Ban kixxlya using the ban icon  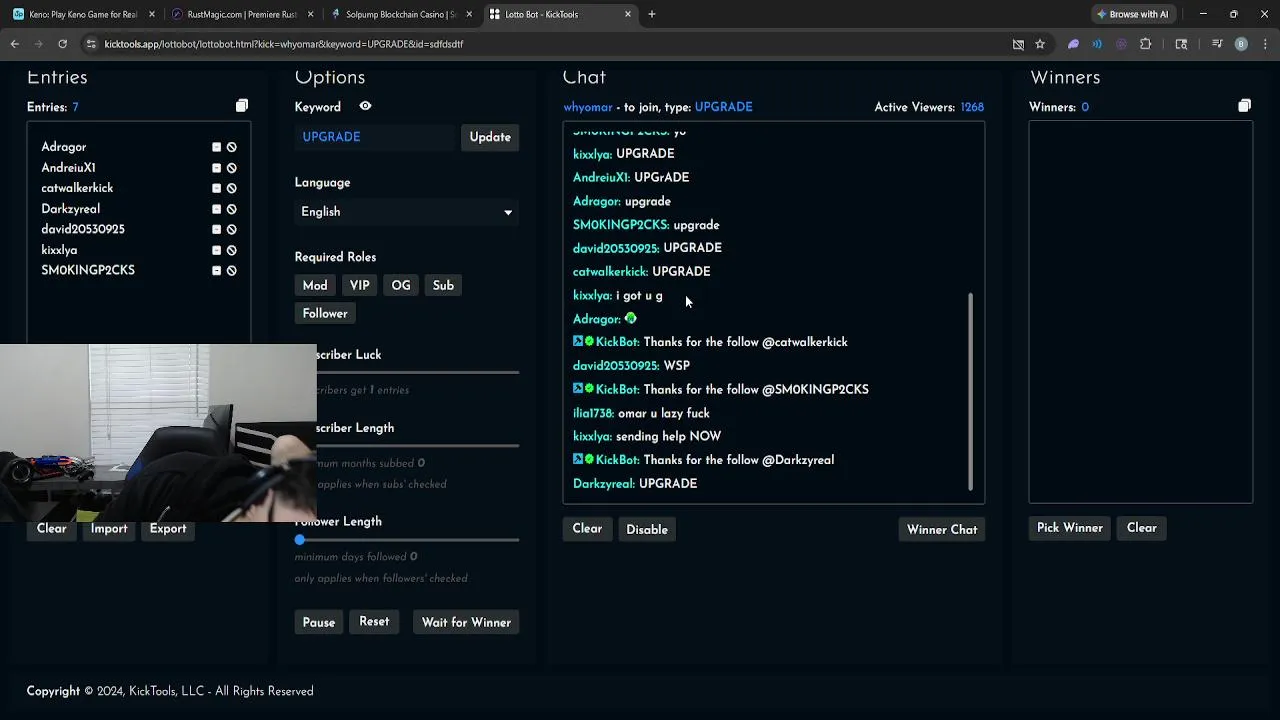pyautogui.click(x=231, y=250)
